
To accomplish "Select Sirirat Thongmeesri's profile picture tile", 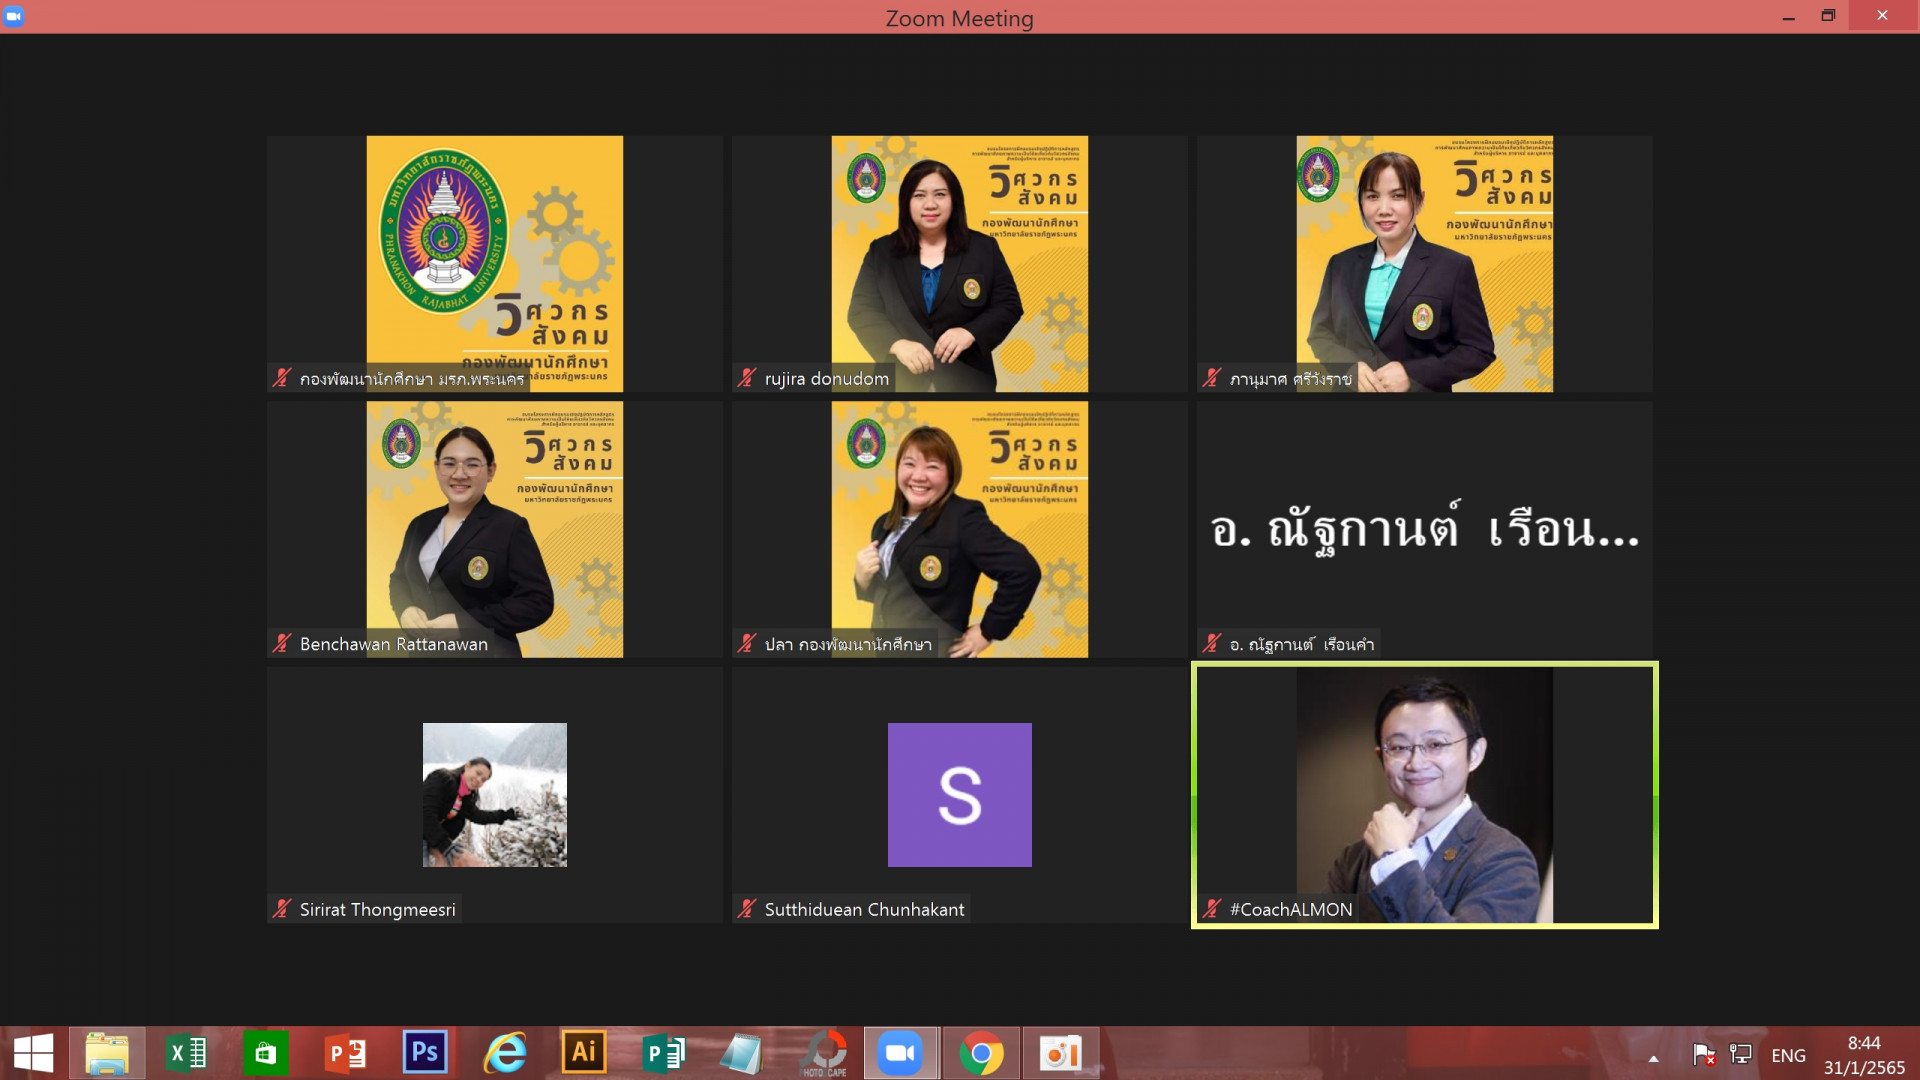I will (x=495, y=794).
